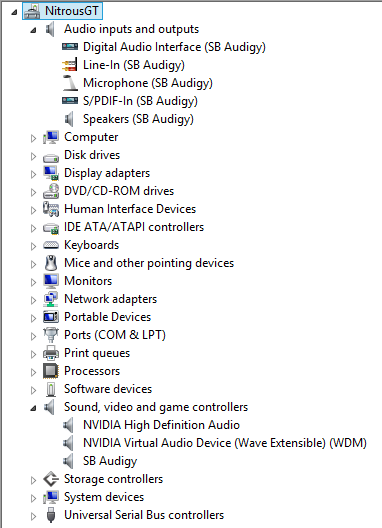Select the SB Audigy sound device

110,461
